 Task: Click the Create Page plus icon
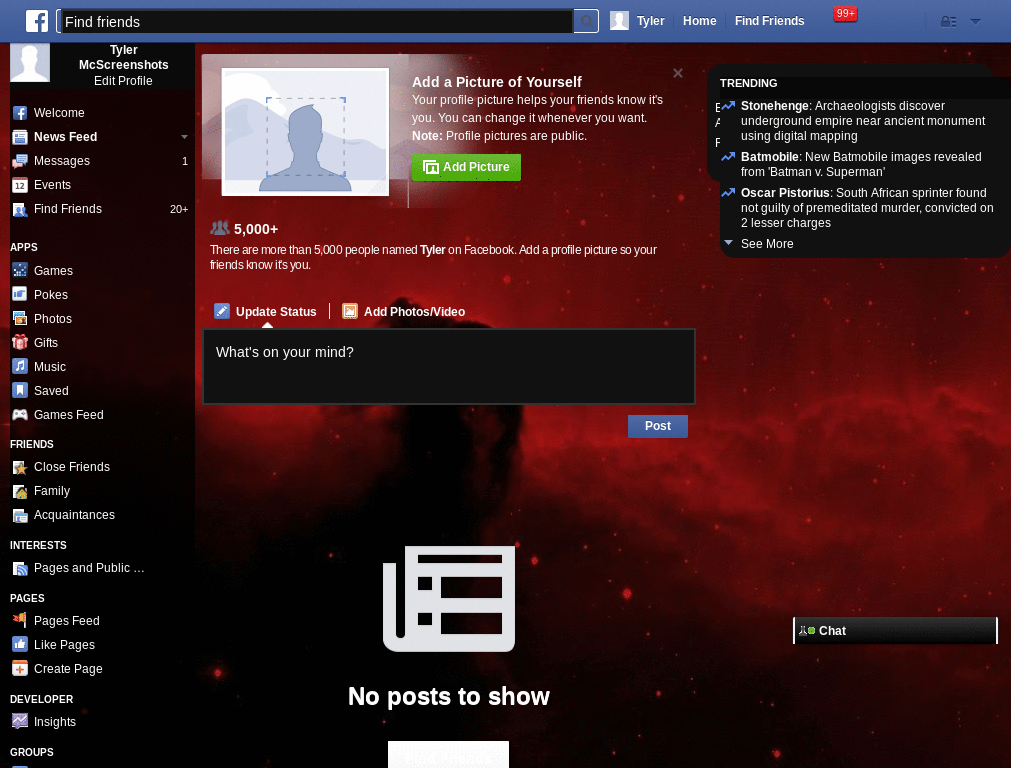(20, 668)
